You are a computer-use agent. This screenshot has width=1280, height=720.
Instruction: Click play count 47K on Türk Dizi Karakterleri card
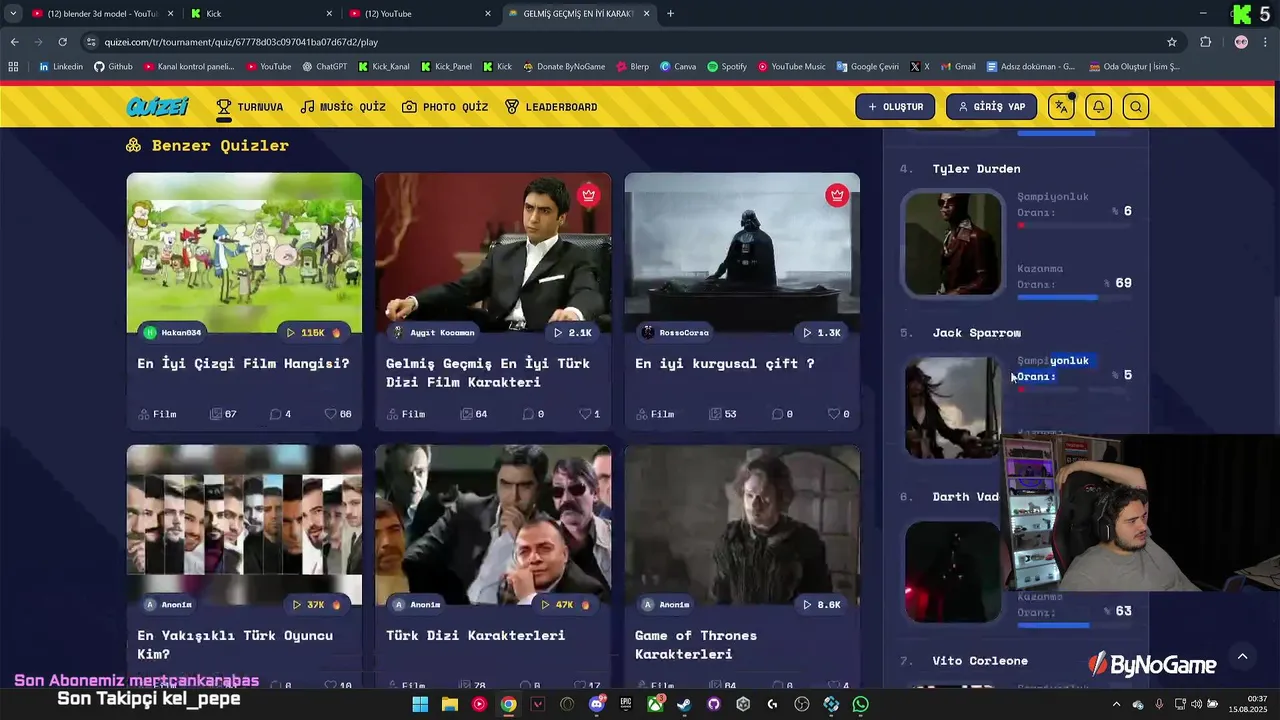coord(564,604)
